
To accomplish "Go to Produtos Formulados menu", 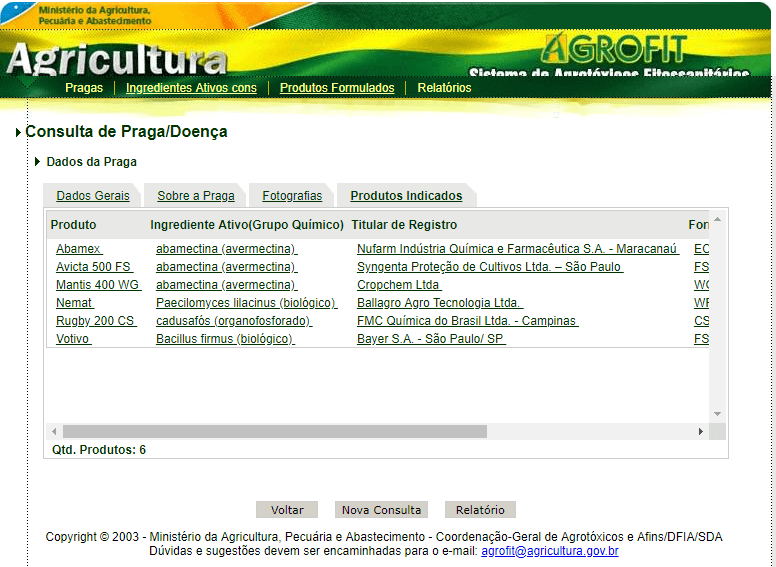I will (x=337, y=88).
